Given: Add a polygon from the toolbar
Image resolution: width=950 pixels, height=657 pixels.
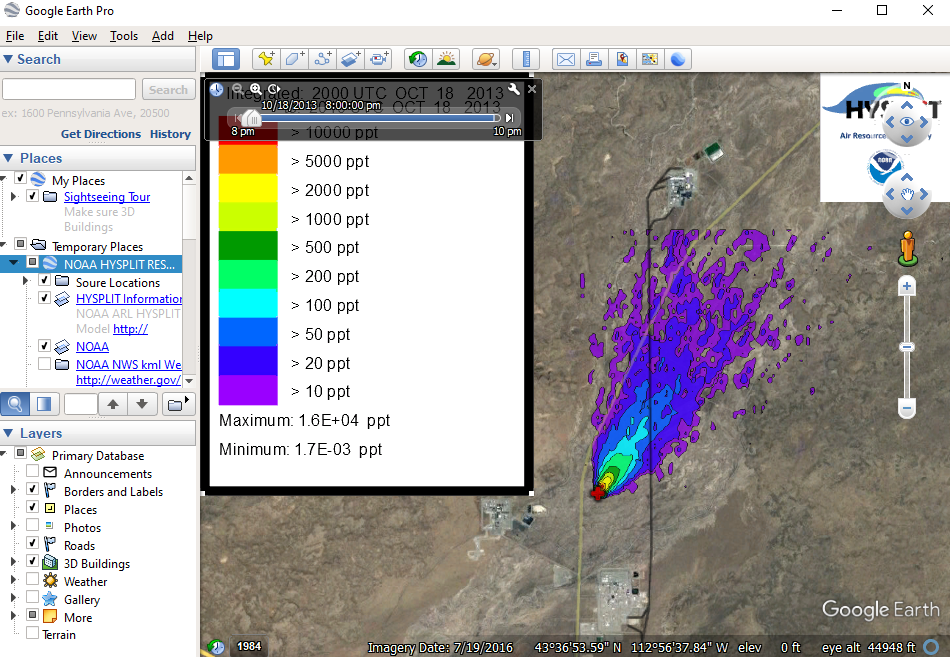Looking at the screenshot, I should (x=294, y=59).
